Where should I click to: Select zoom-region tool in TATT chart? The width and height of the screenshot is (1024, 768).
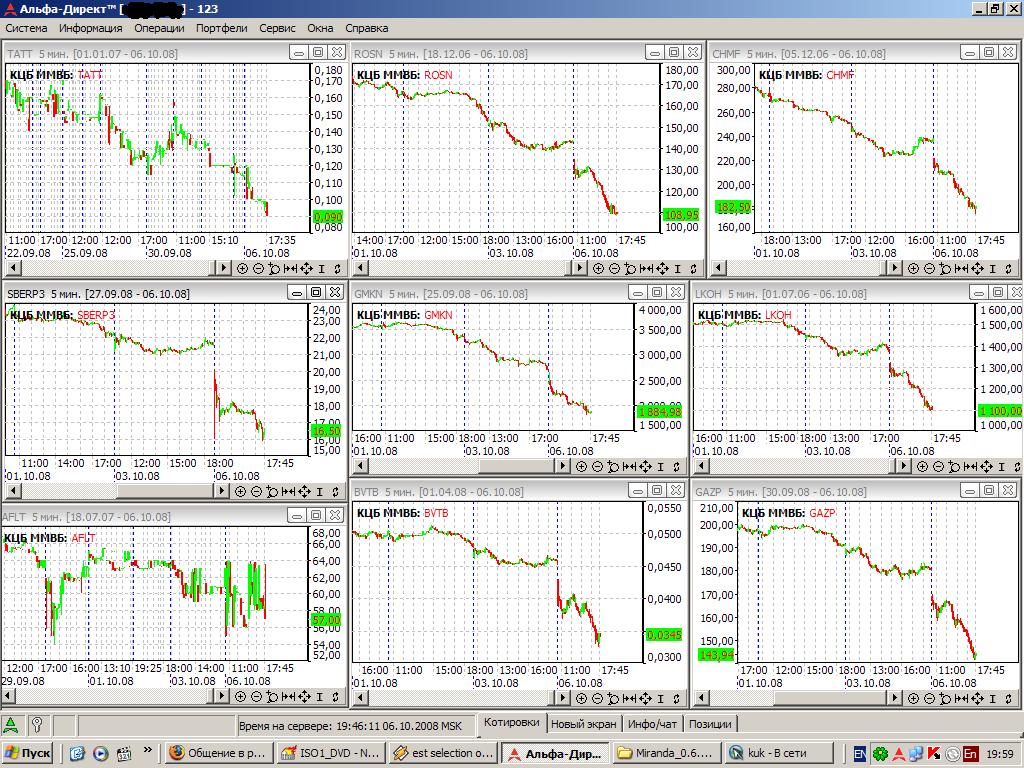coord(274,268)
